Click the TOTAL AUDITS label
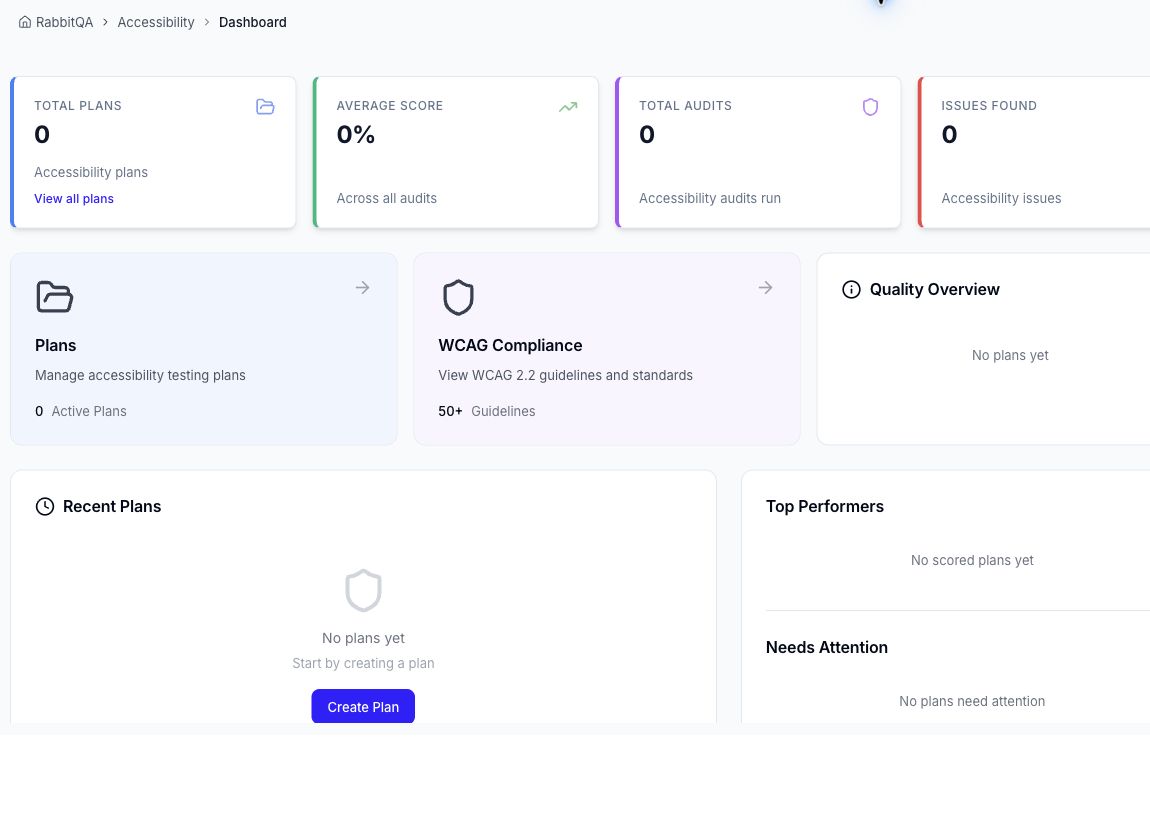This screenshot has height=820, width=1150. tap(685, 106)
